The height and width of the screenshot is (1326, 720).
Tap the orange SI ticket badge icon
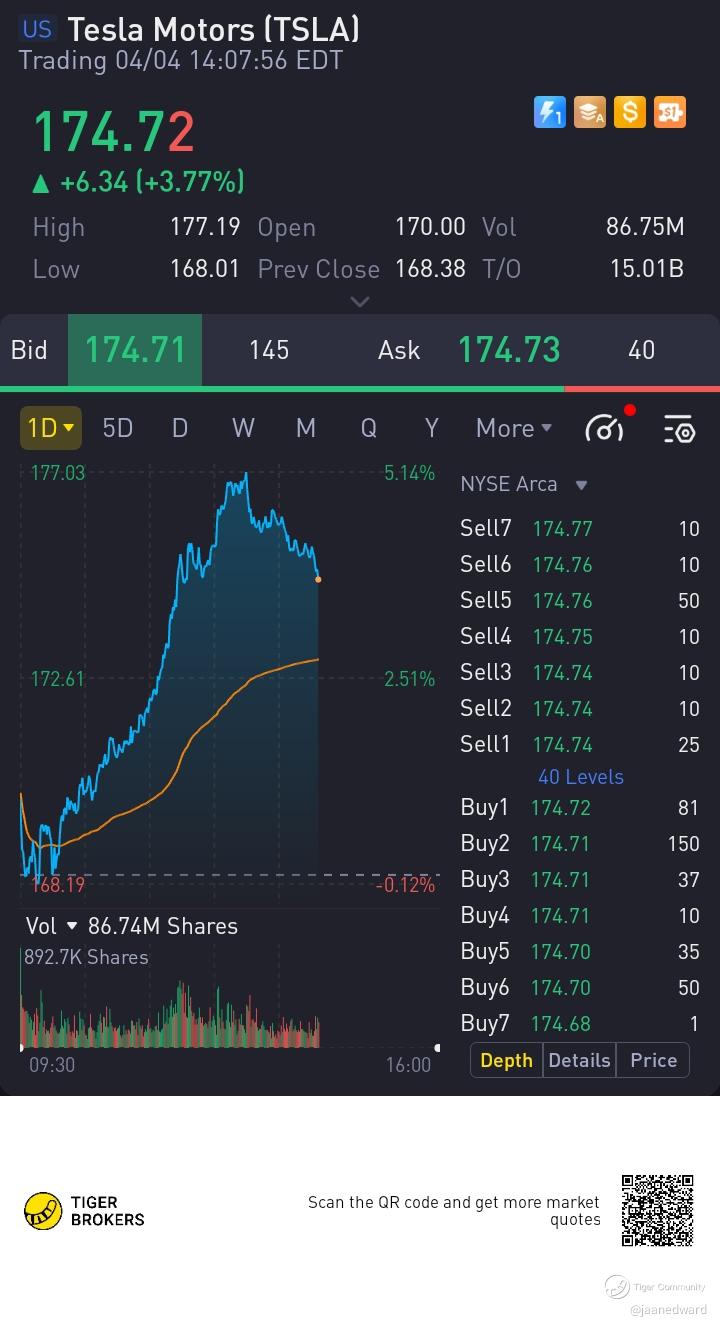pyautogui.click(x=670, y=112)
